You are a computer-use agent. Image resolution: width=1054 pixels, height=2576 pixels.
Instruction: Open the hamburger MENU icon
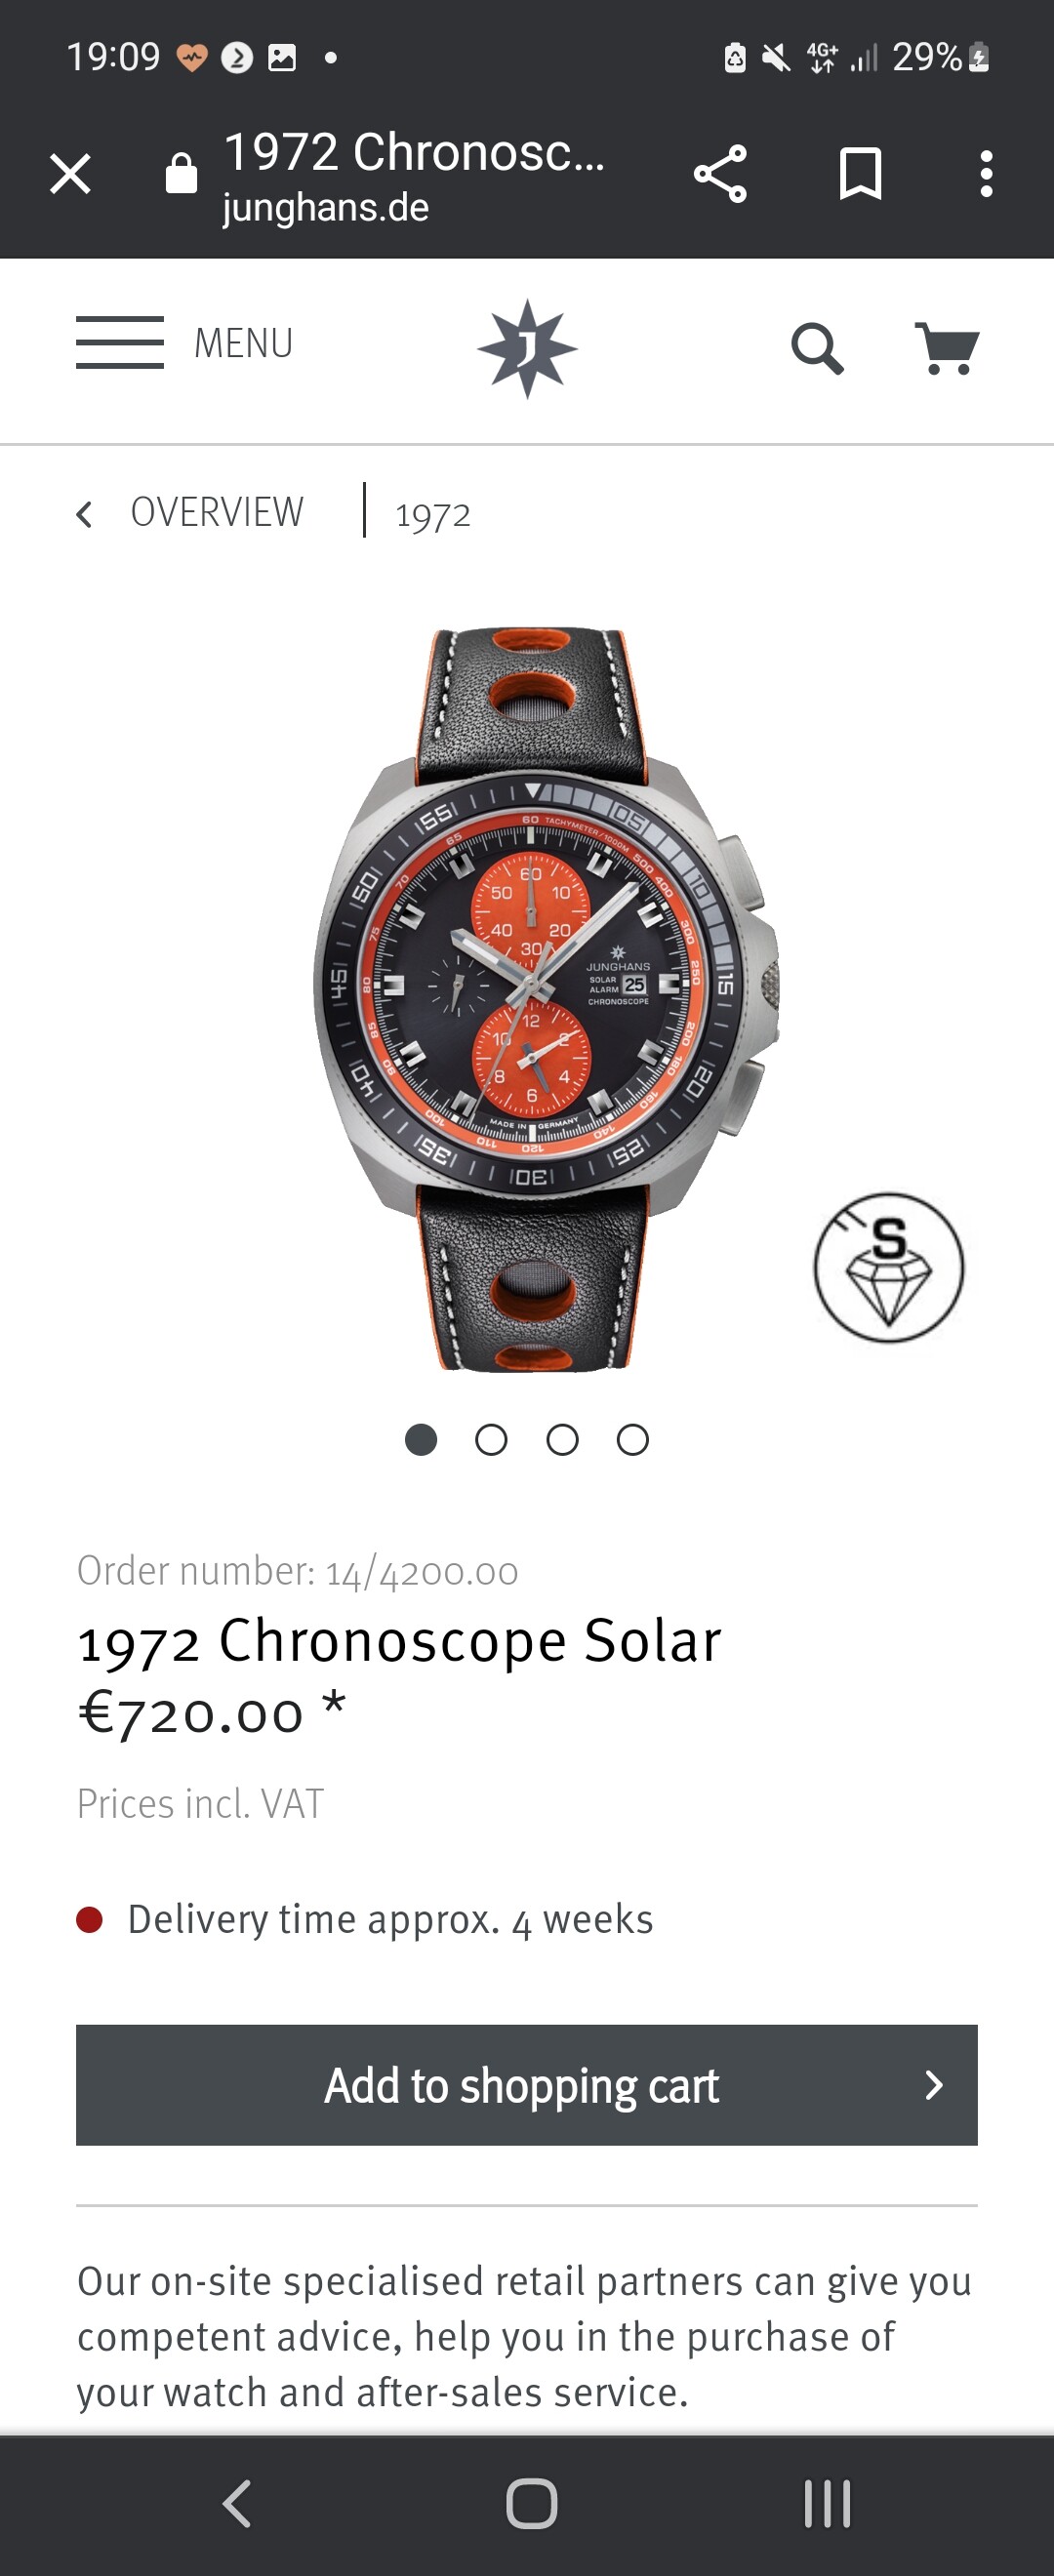coord(120,342)
